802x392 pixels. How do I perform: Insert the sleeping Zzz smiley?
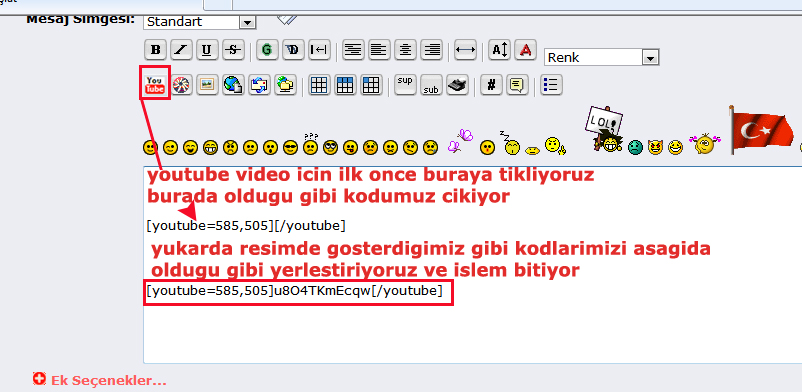point(511,143)
